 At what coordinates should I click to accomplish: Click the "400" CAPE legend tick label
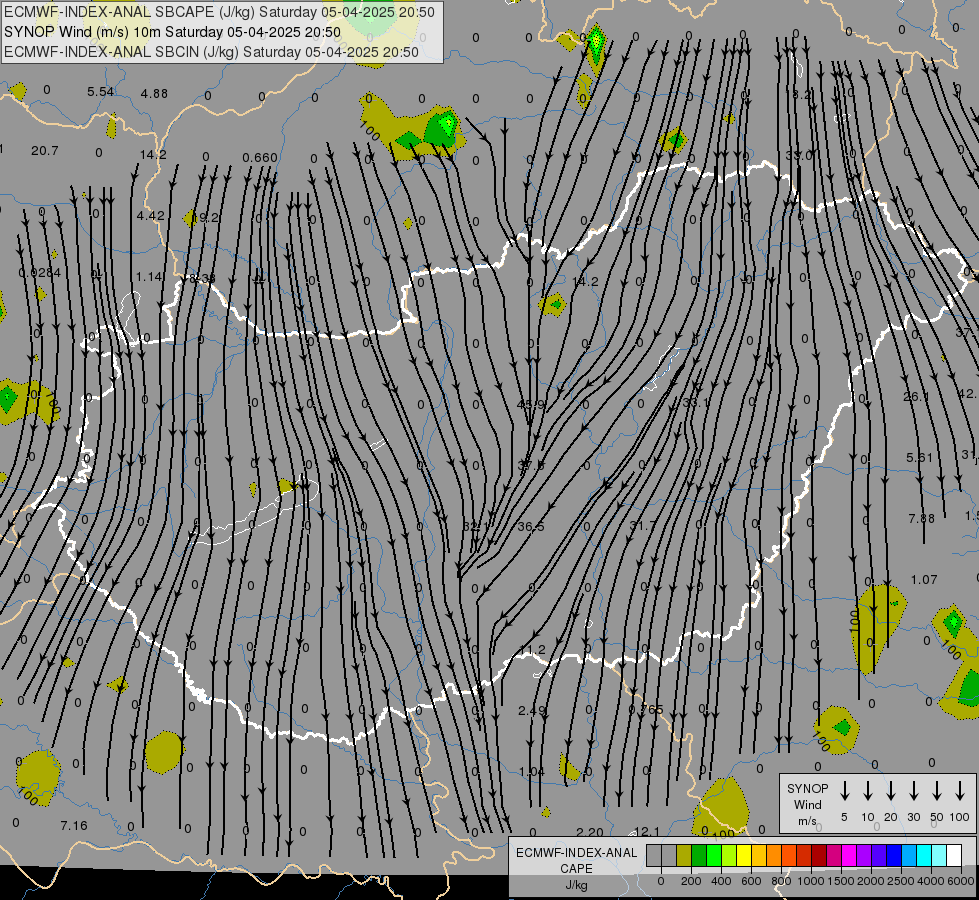(x=721, y=881)
